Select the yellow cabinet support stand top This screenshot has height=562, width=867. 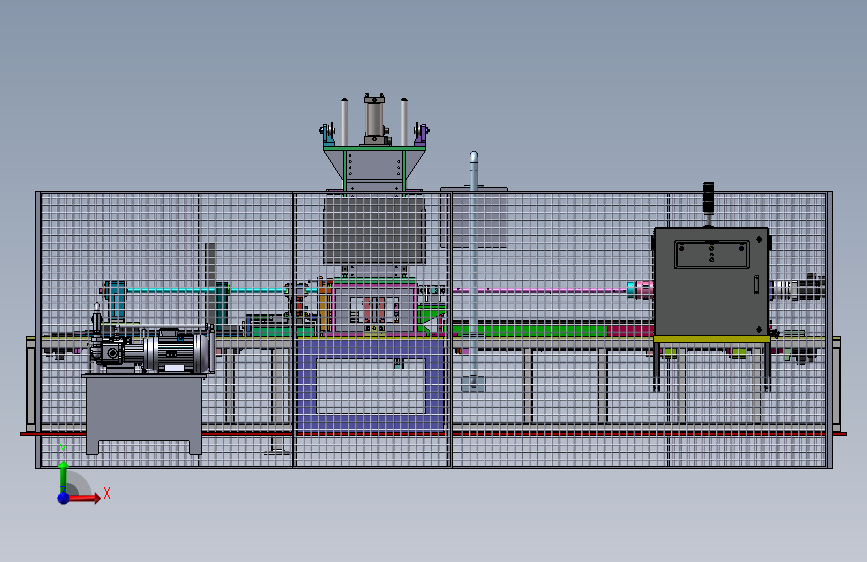point(712,339)
